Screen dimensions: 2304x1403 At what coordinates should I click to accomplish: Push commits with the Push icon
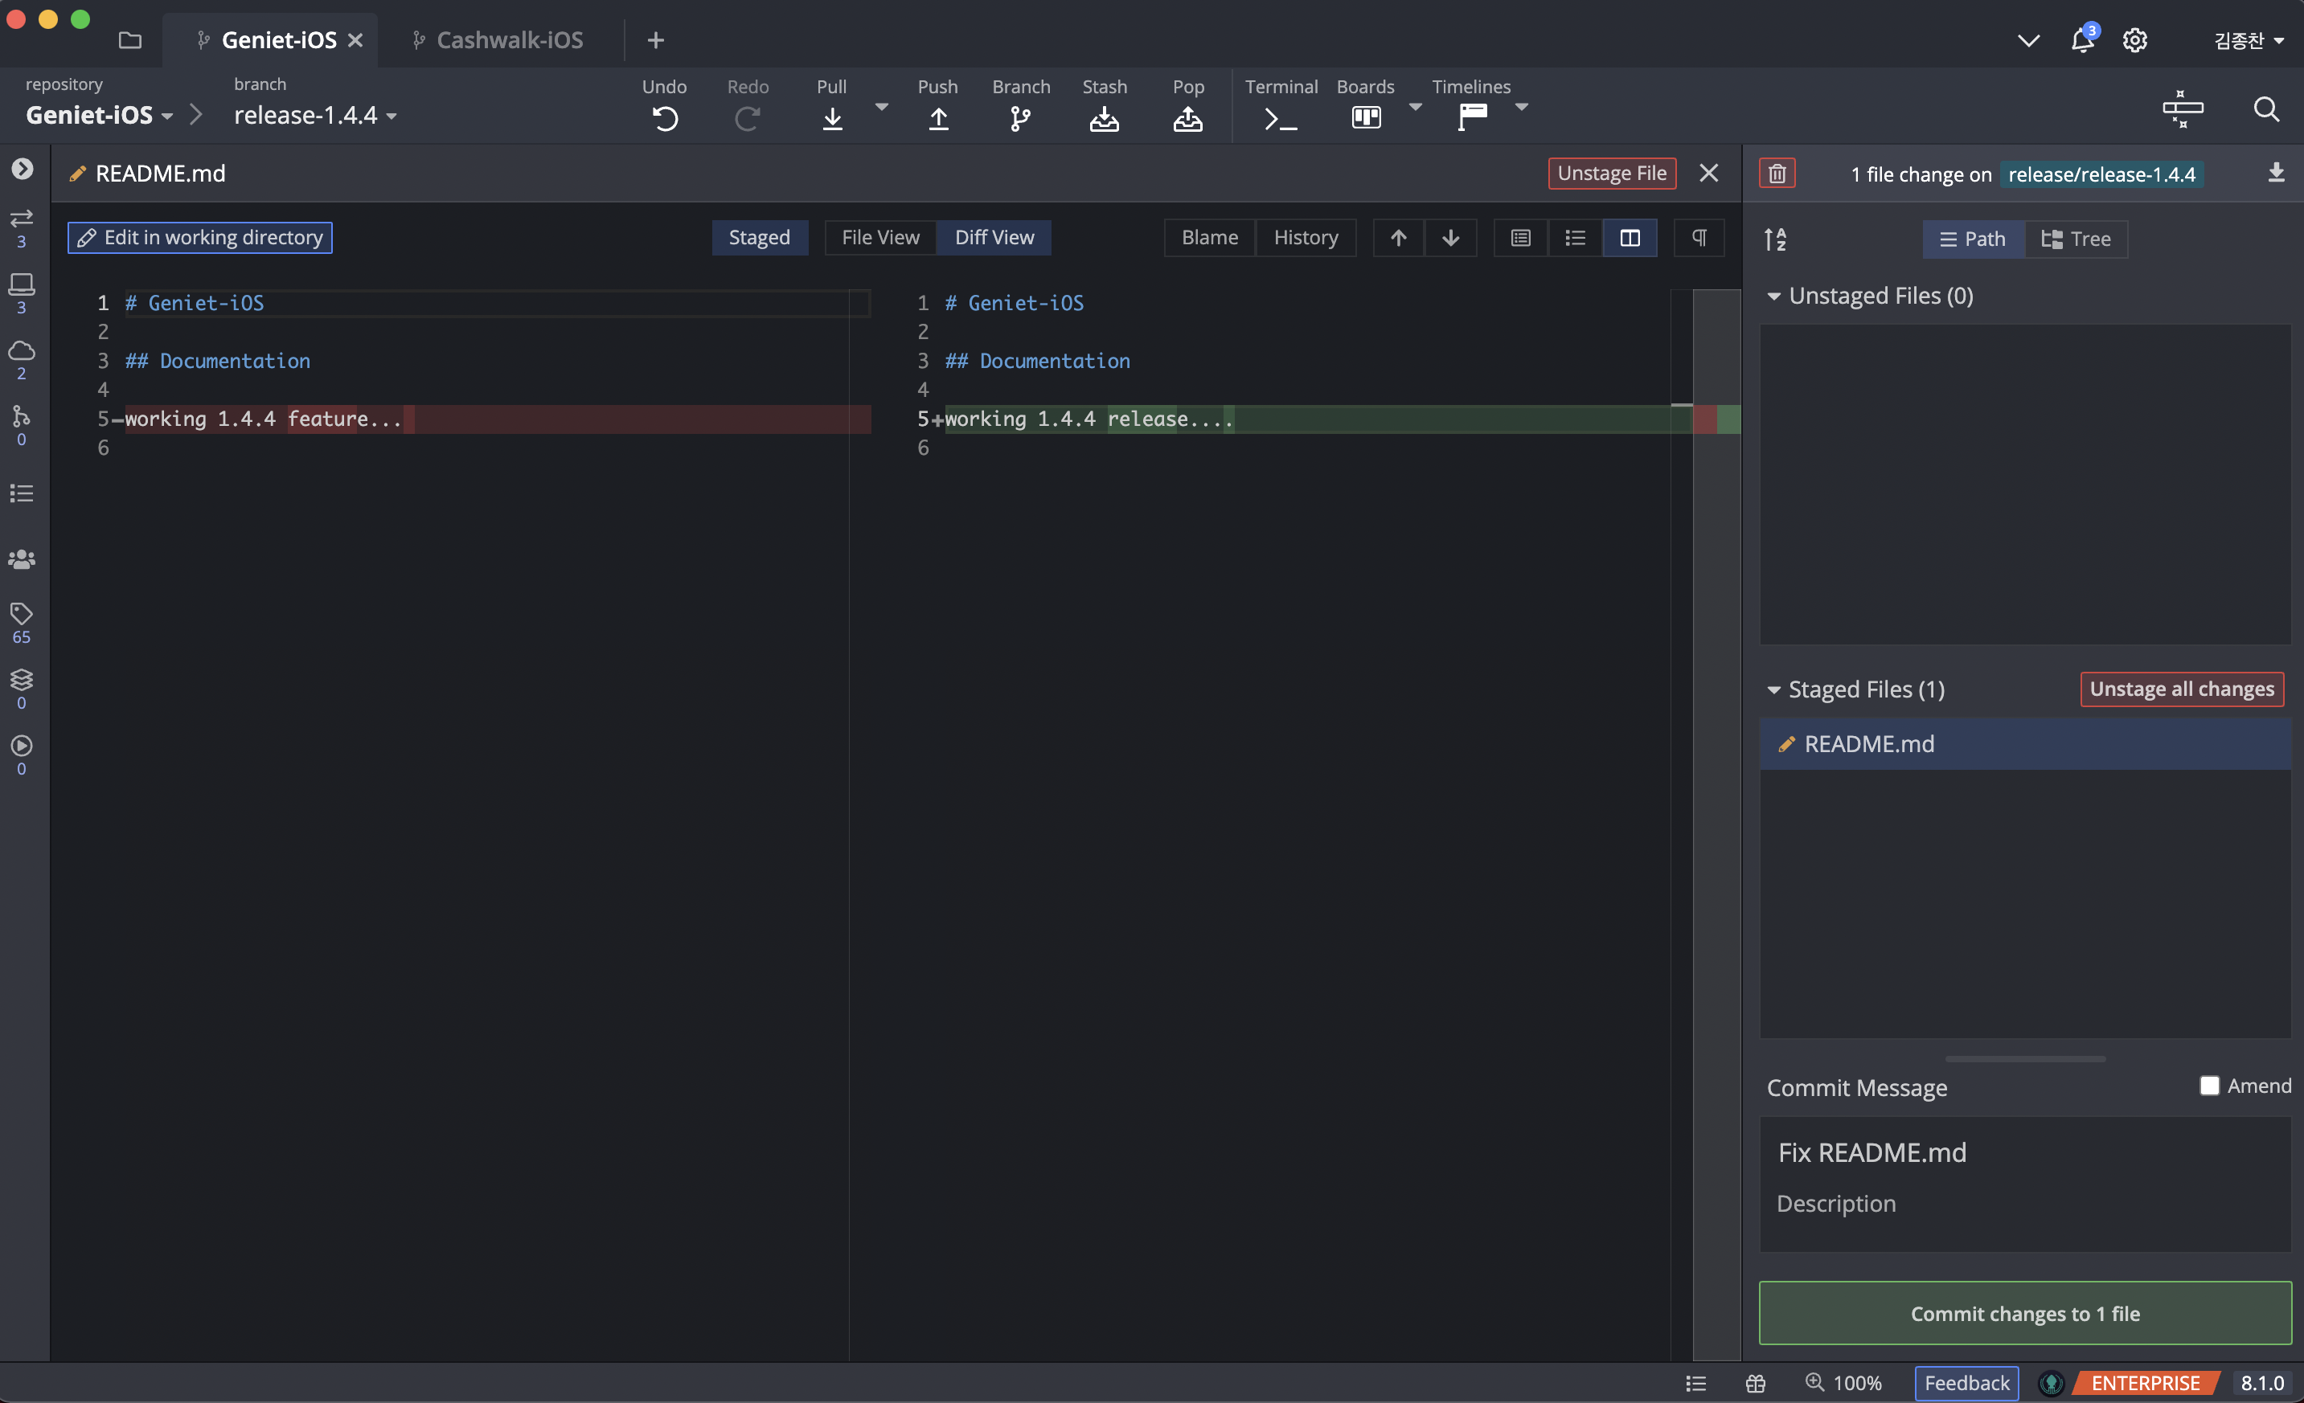pos(937,118)
